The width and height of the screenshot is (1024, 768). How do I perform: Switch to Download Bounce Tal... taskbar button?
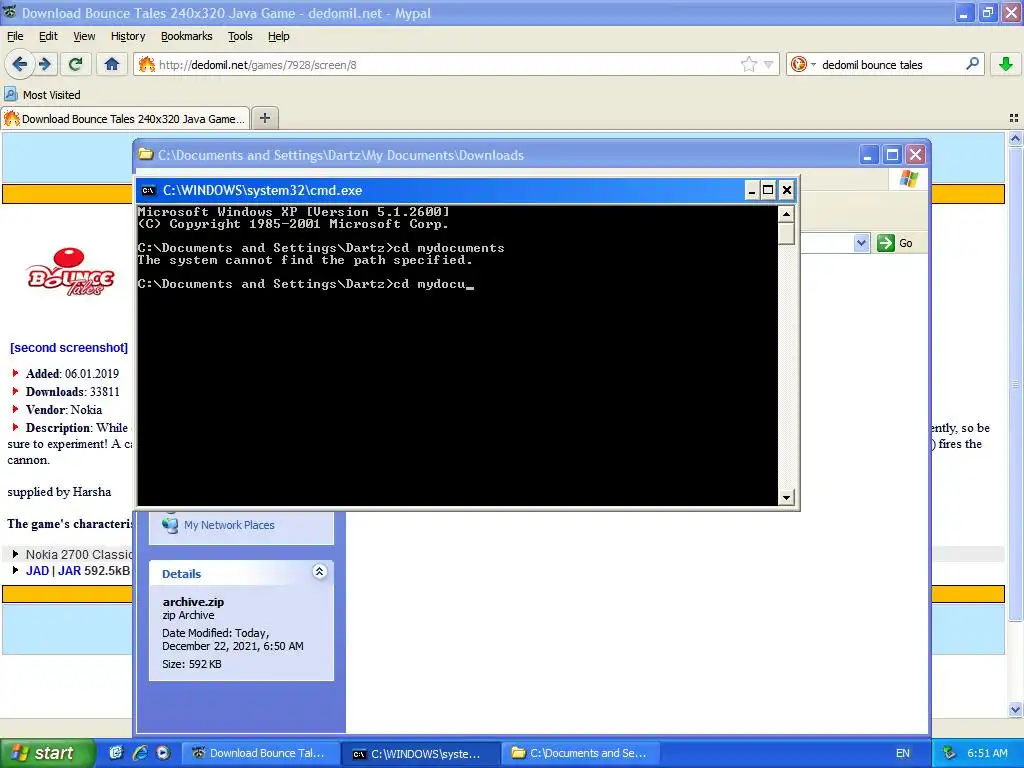(261, 753)
